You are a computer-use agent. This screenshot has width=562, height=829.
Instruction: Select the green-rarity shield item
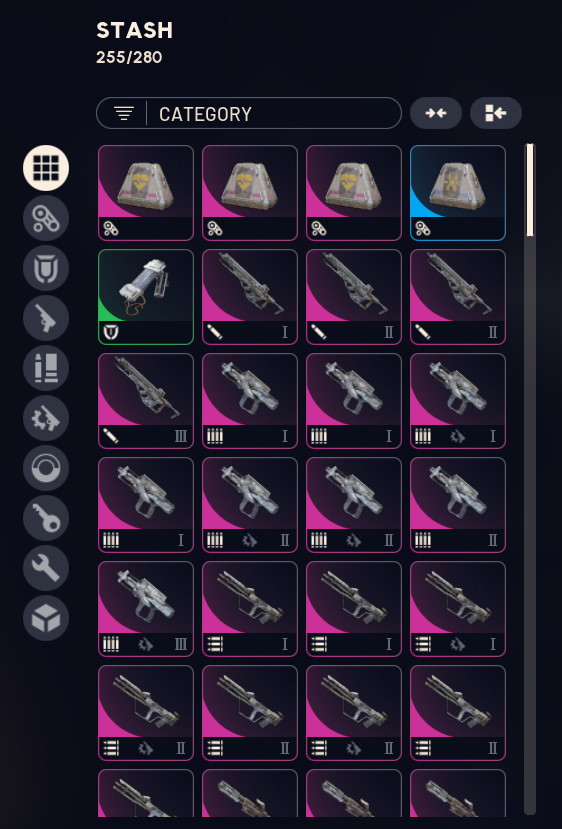[146, 297]
